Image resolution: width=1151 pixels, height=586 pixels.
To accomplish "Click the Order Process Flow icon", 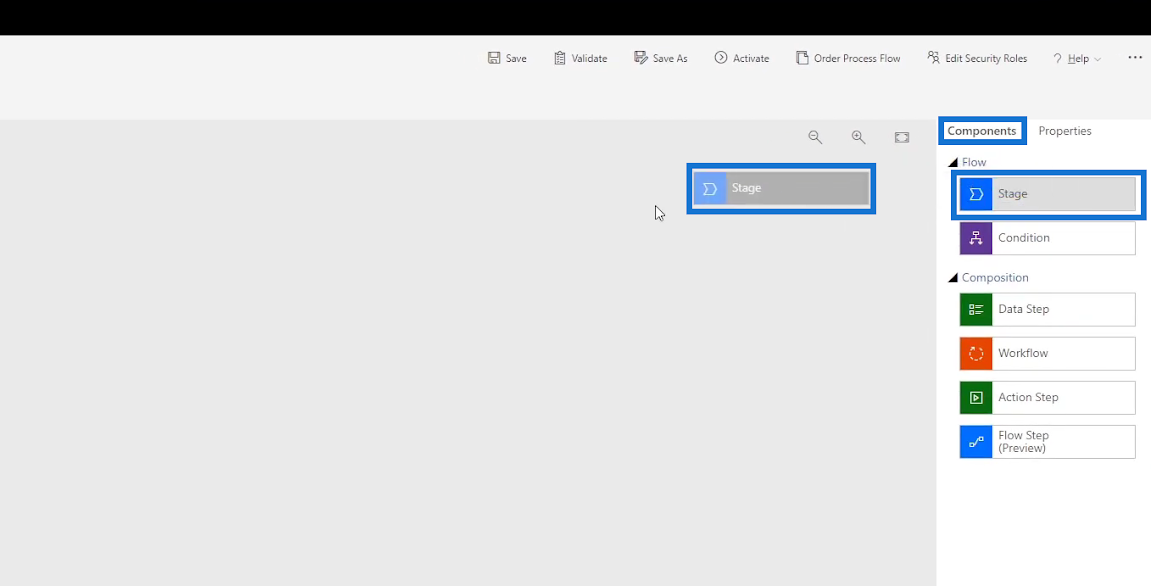I will (x=802, y=58).
